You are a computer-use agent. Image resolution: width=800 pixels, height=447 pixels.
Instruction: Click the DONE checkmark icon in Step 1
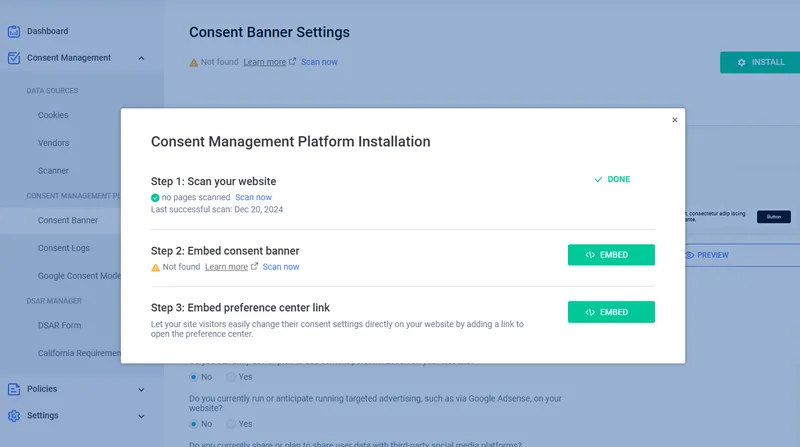tap(598, 180)
